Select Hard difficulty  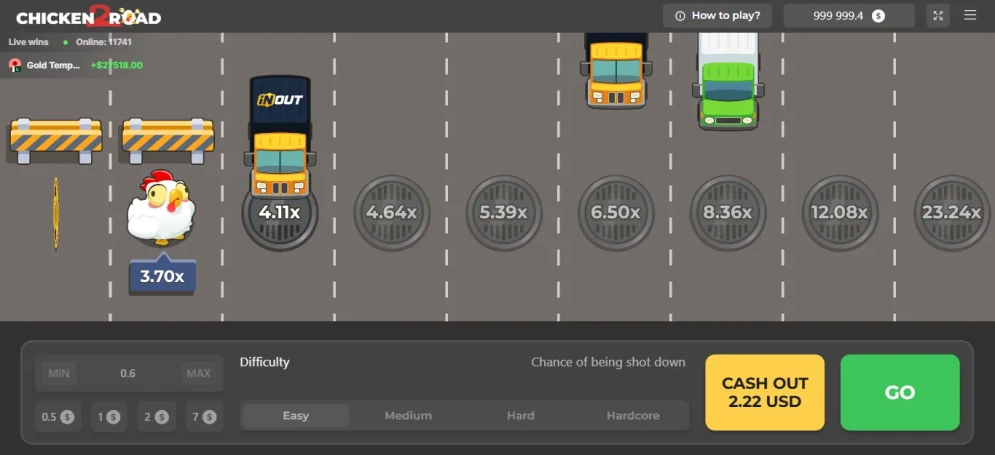[520, 416]
